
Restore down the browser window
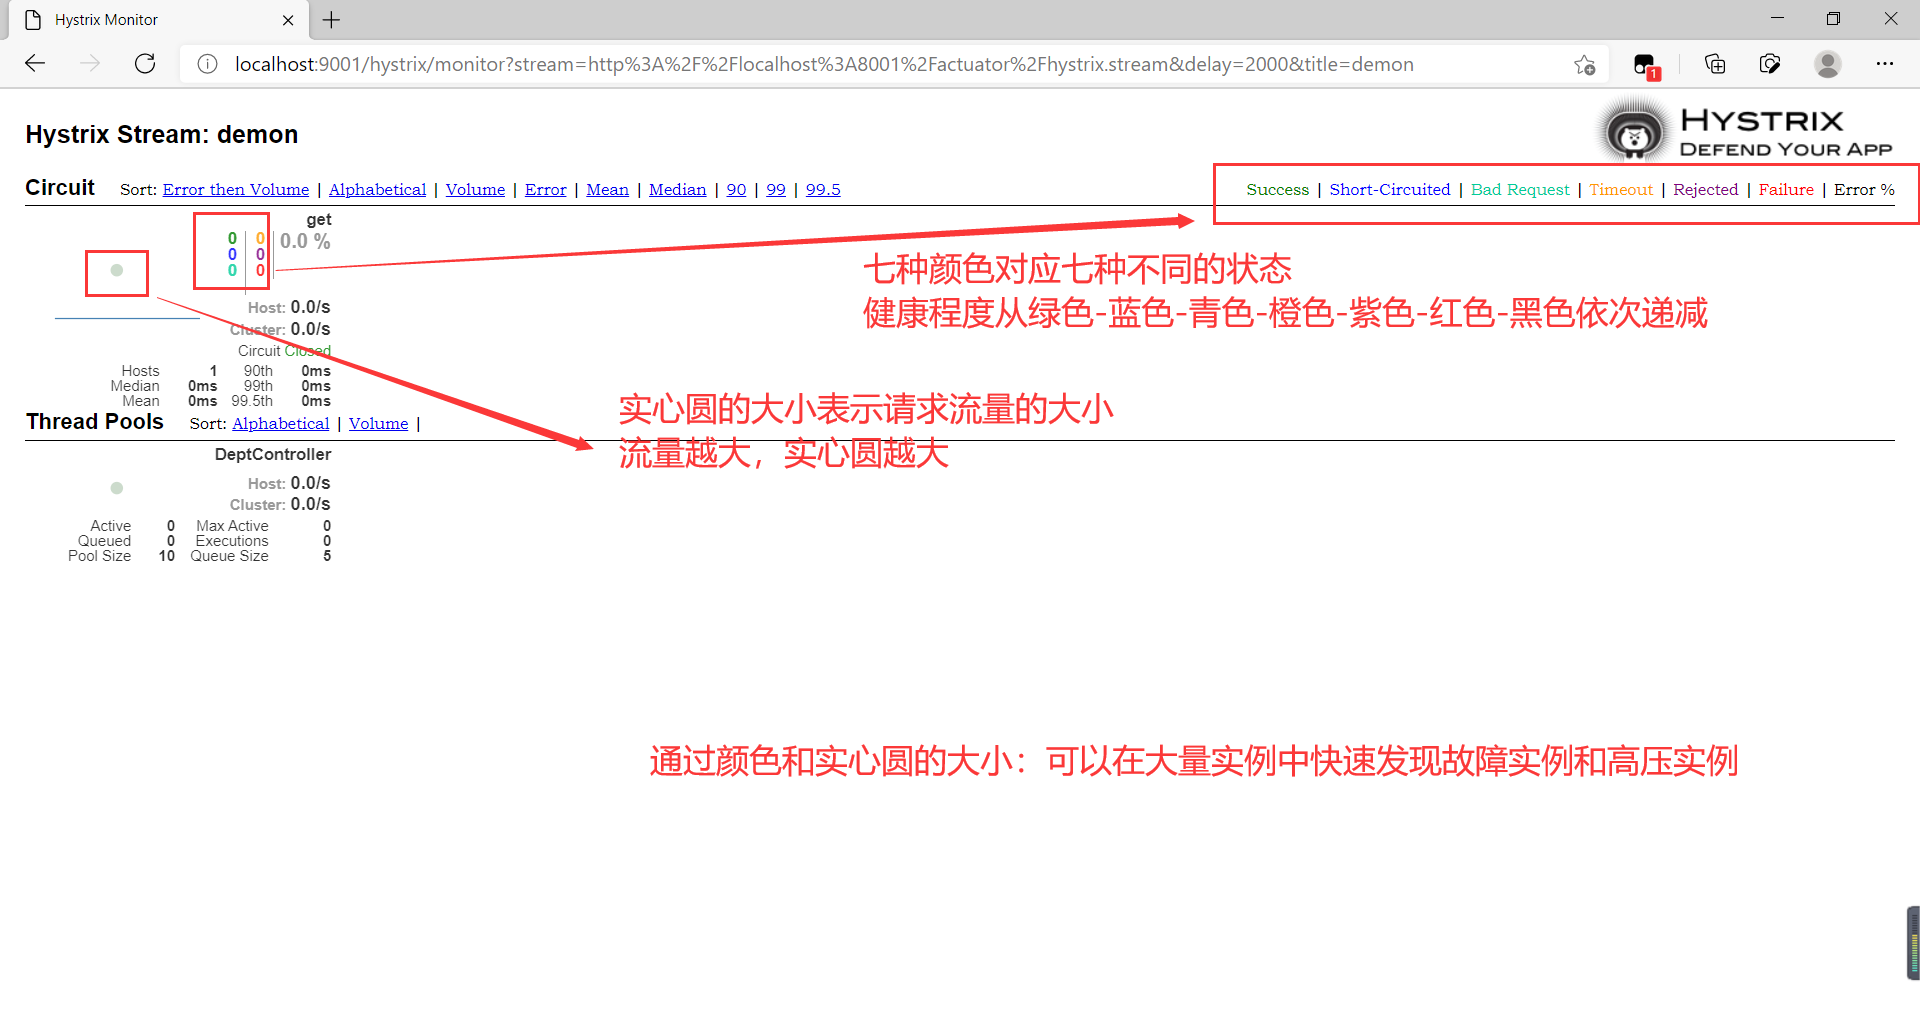pyautogui.click(x=1833, y=19)
